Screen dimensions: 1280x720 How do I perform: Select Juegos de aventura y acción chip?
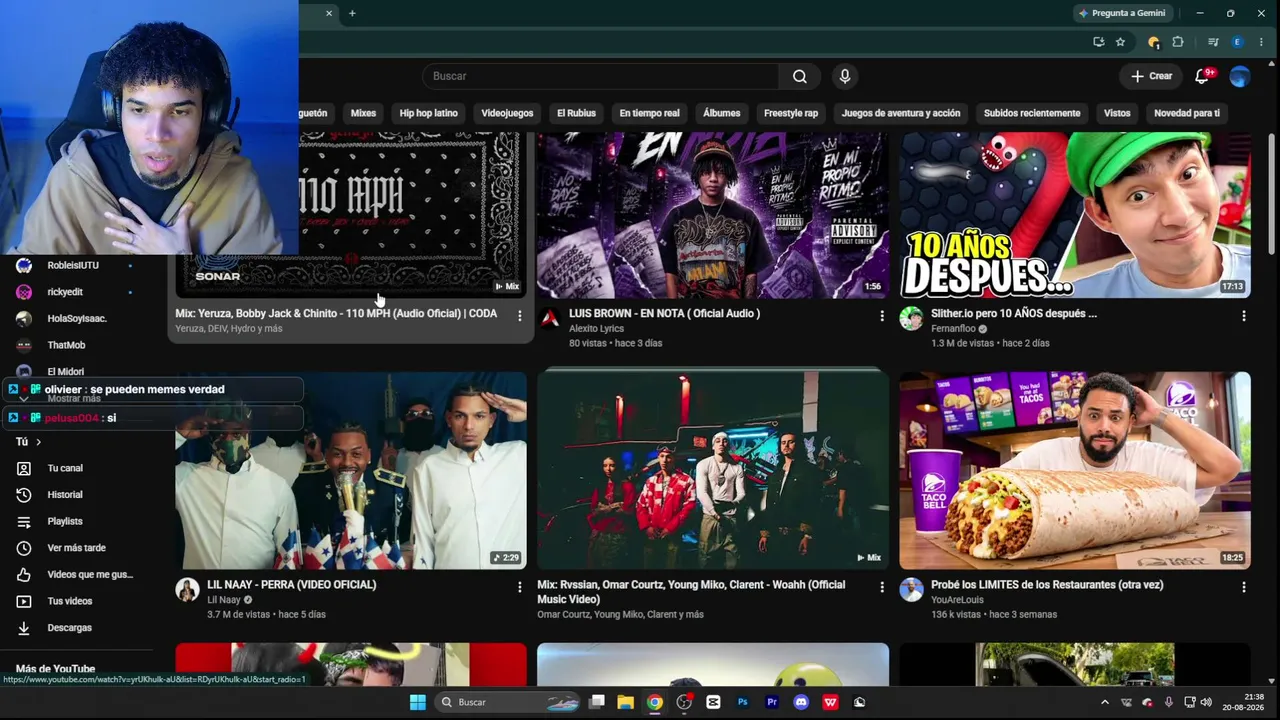tap(900, 113)
